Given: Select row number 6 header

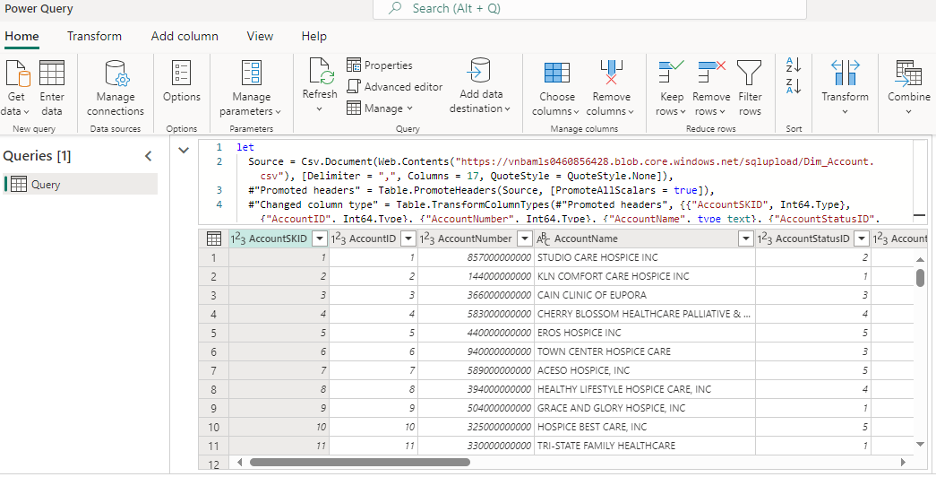Looking at the screenshot, I should [x=213, y=351].
